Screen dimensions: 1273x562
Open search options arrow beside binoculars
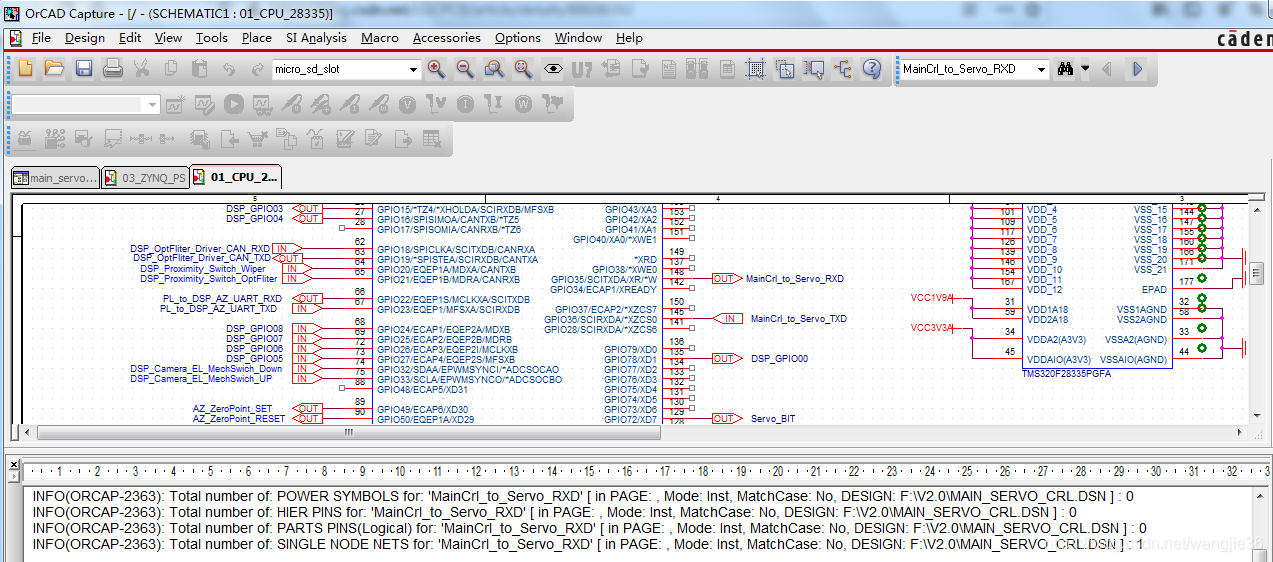[1084, 70]
